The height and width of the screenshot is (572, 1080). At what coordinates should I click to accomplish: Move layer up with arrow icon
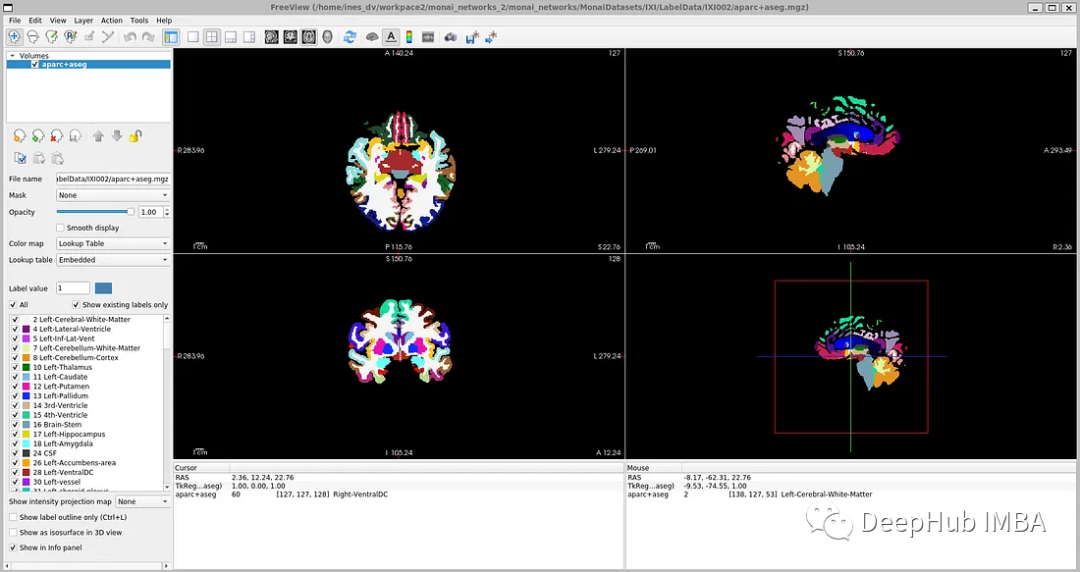[x=98, y=136]
